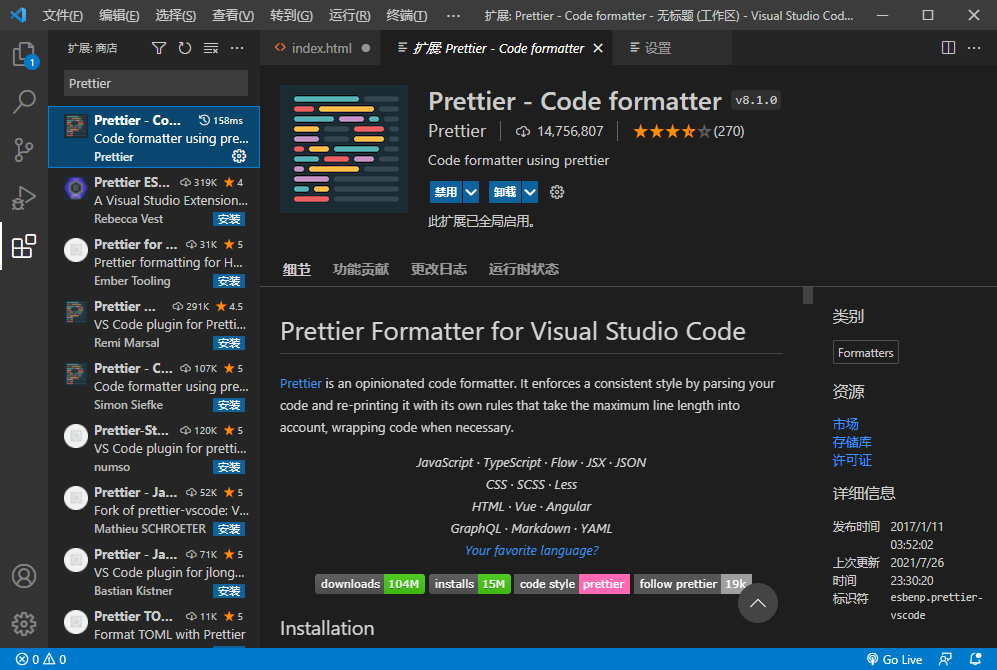Click gear icon beside the uninstall button

[x=557, y=192]
